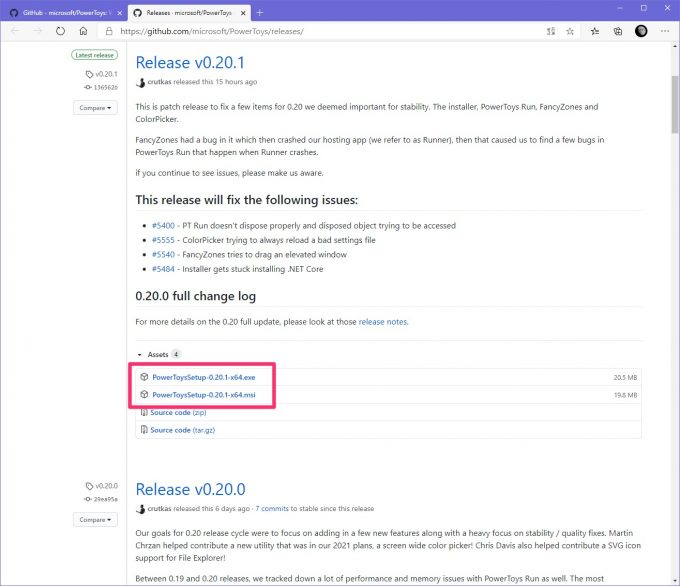This screenshot has height=586, width=680.
Task: Switch to the GitHub - microsoft/PowerToys tab
Action: click(65, 13)
